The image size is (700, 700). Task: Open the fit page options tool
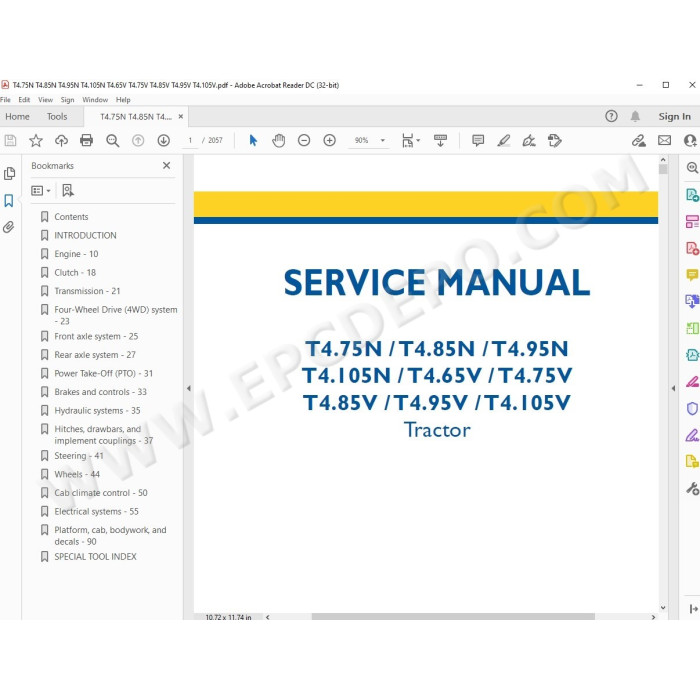[411, 141]
